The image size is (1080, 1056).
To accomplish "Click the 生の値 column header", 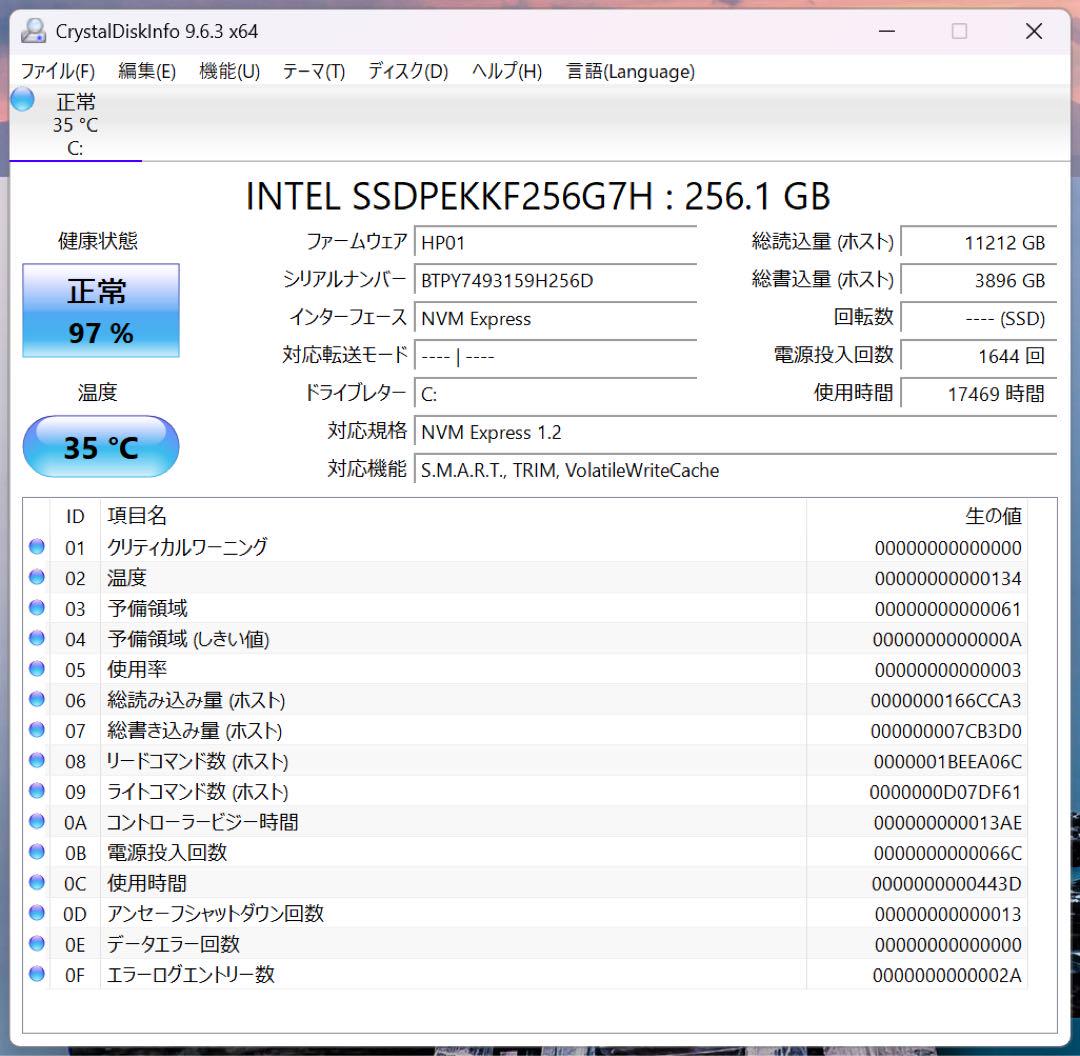I will tap(917, 515).
